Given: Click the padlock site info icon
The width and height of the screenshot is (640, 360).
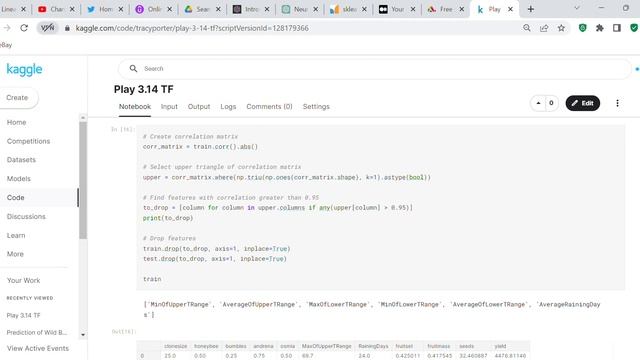Looking at the screenshot, I should coord(67,28).
